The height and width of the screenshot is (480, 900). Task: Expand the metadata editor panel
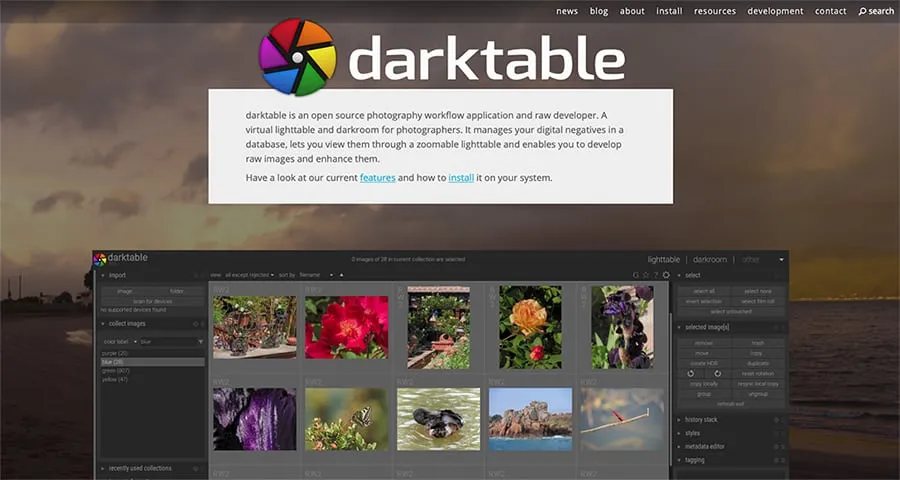click(x=680, y=447)
